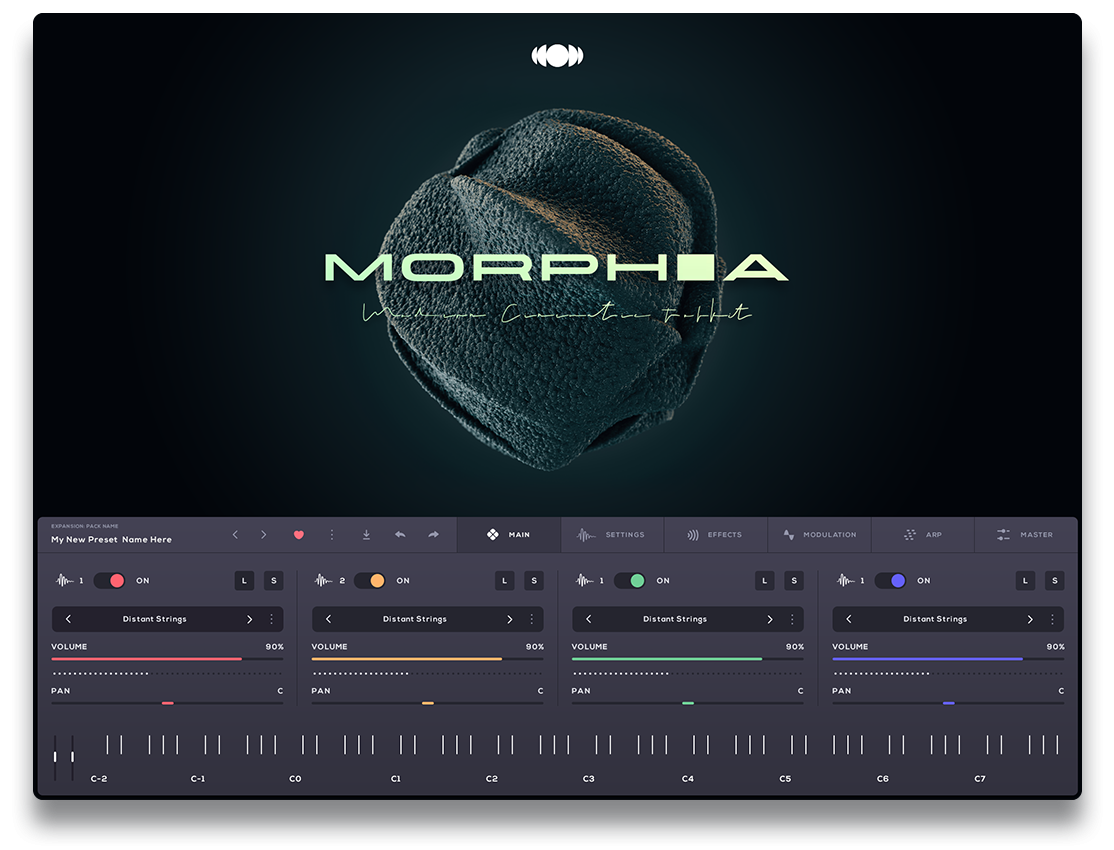
Task: Disable the green layer ON switch
Action: pyautogui.click(x=630, y=581)
